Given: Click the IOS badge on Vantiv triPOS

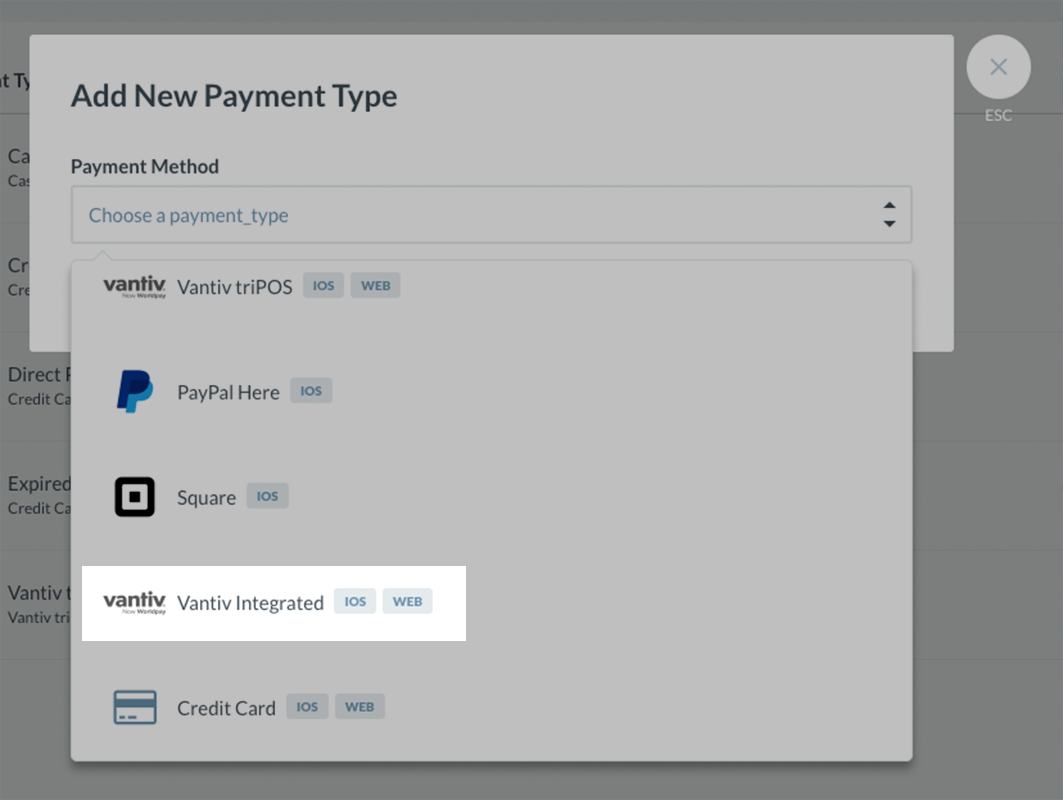Looking at the screenshot, I should click(323, 285).
